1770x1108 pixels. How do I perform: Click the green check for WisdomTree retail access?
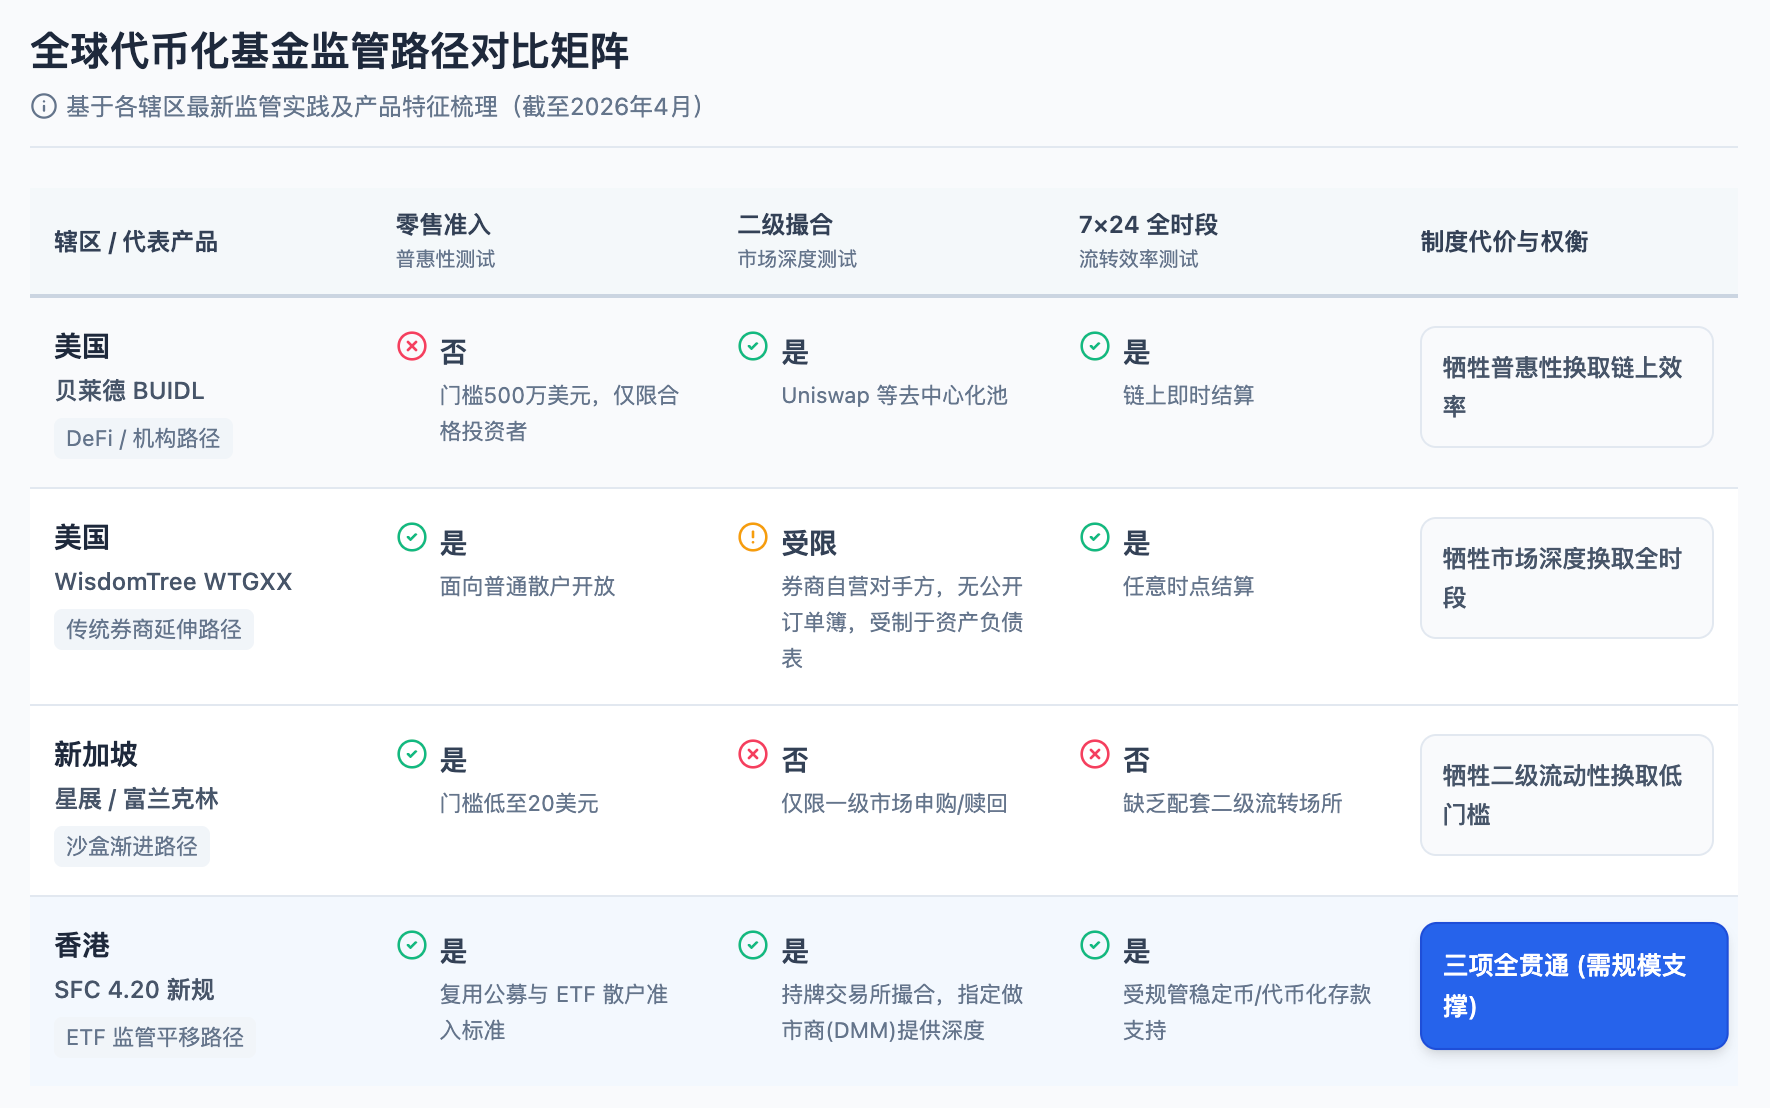[x=412, y=537]
